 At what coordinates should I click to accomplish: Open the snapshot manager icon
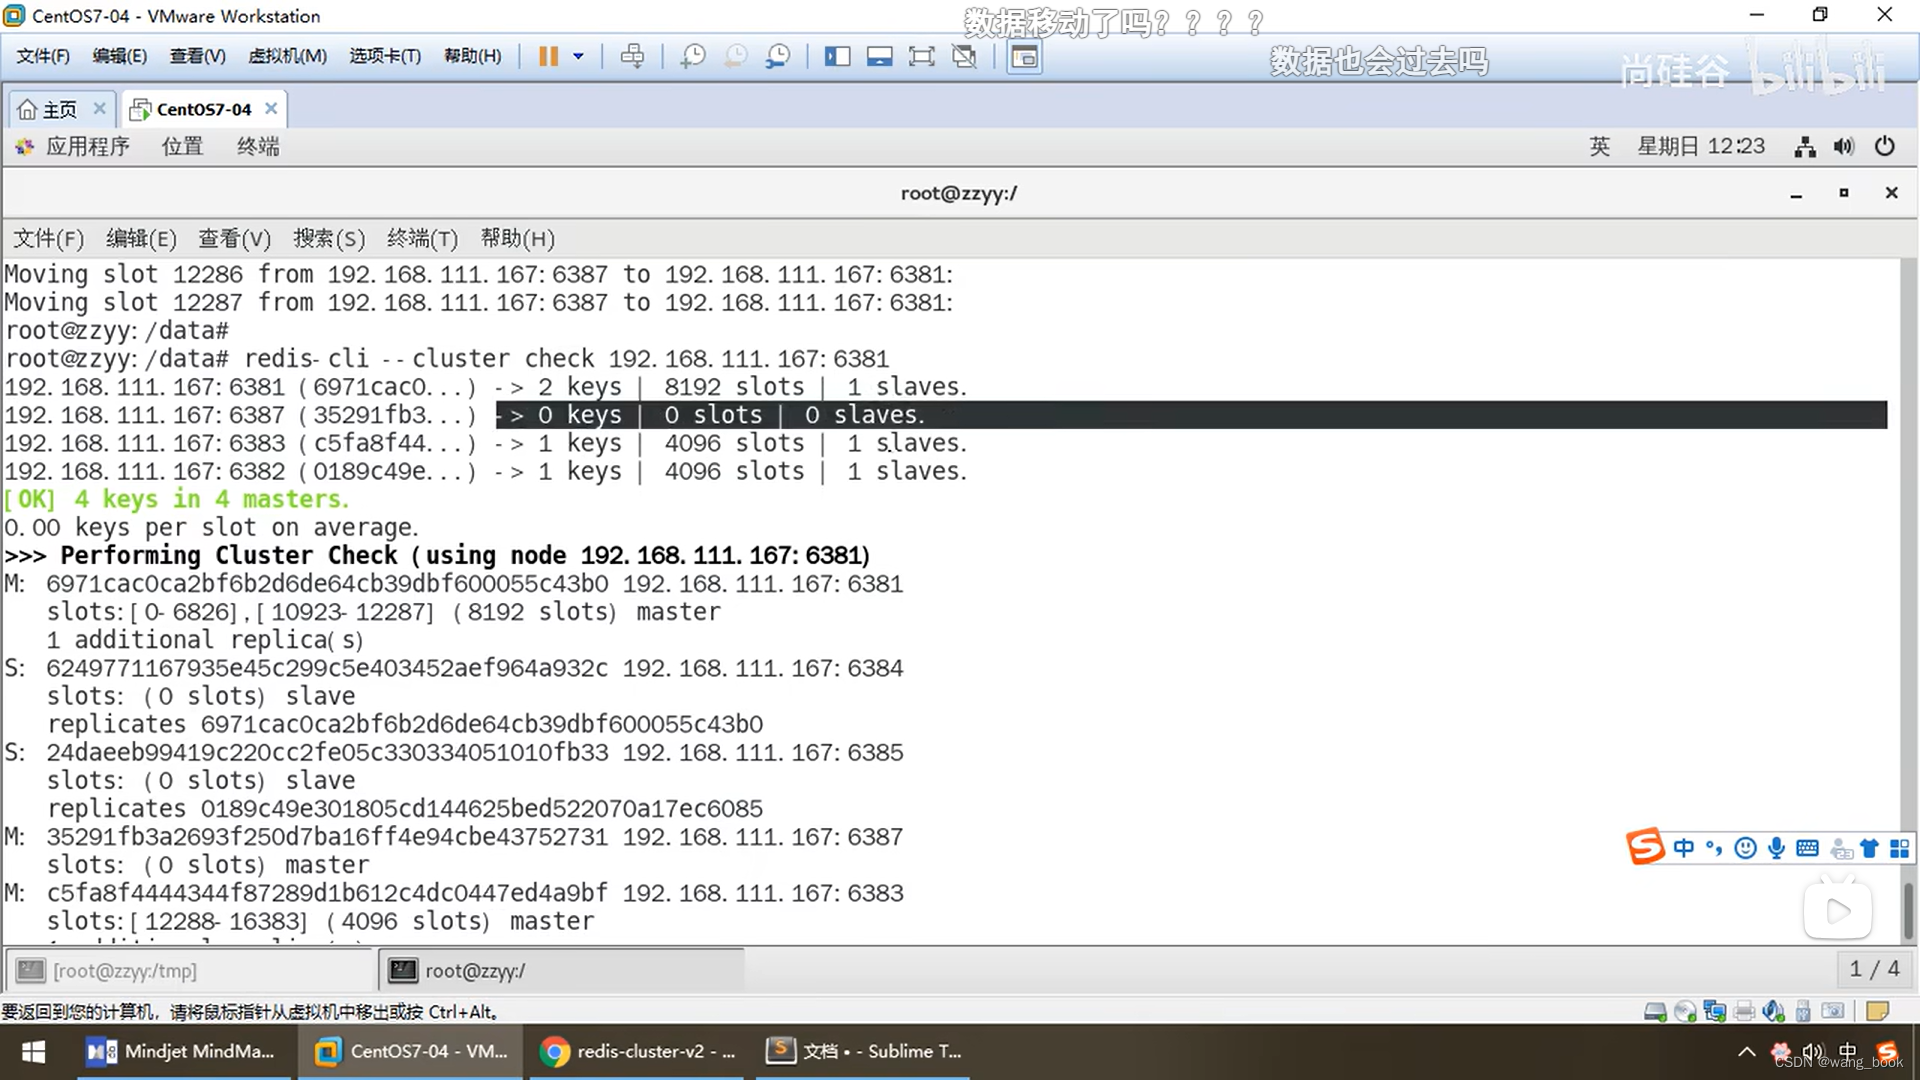coord(778,56)
